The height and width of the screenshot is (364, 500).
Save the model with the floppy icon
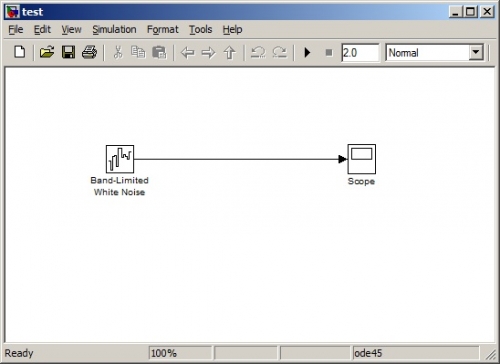tap(68, 52)
